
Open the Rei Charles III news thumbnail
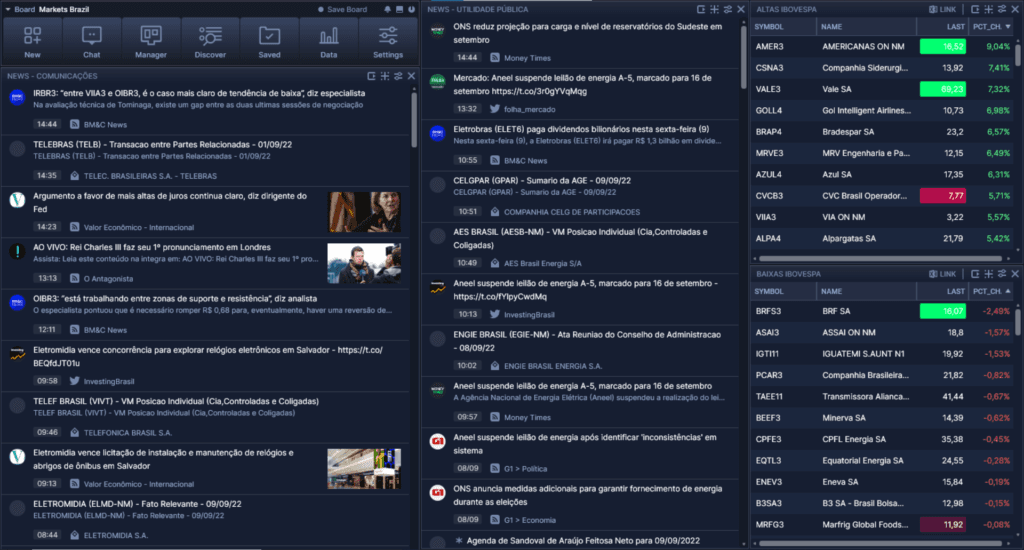click(364, 263)
